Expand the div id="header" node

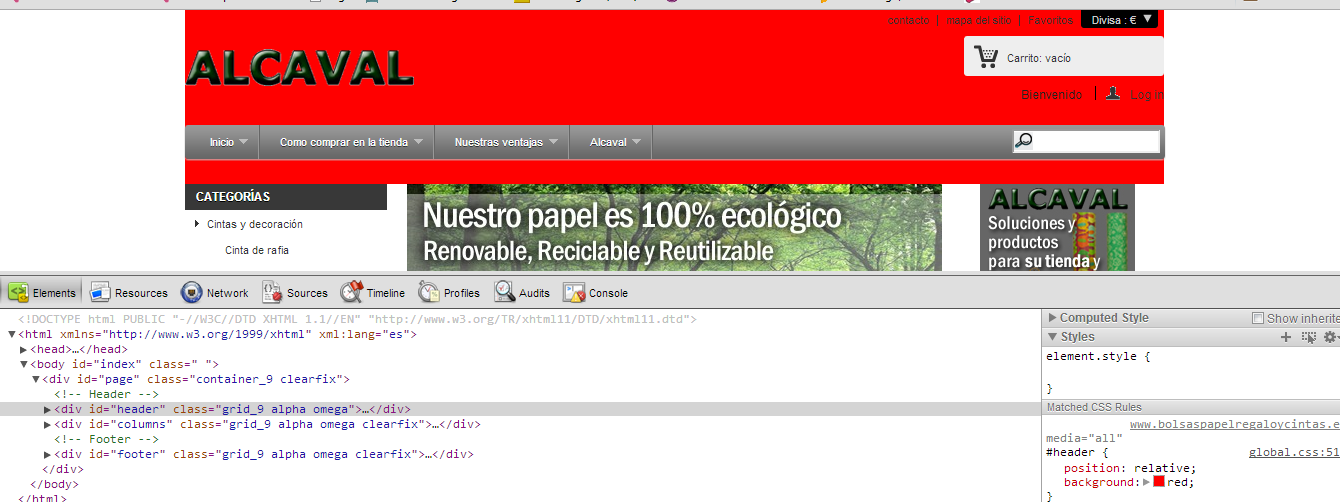coord(48,409)
